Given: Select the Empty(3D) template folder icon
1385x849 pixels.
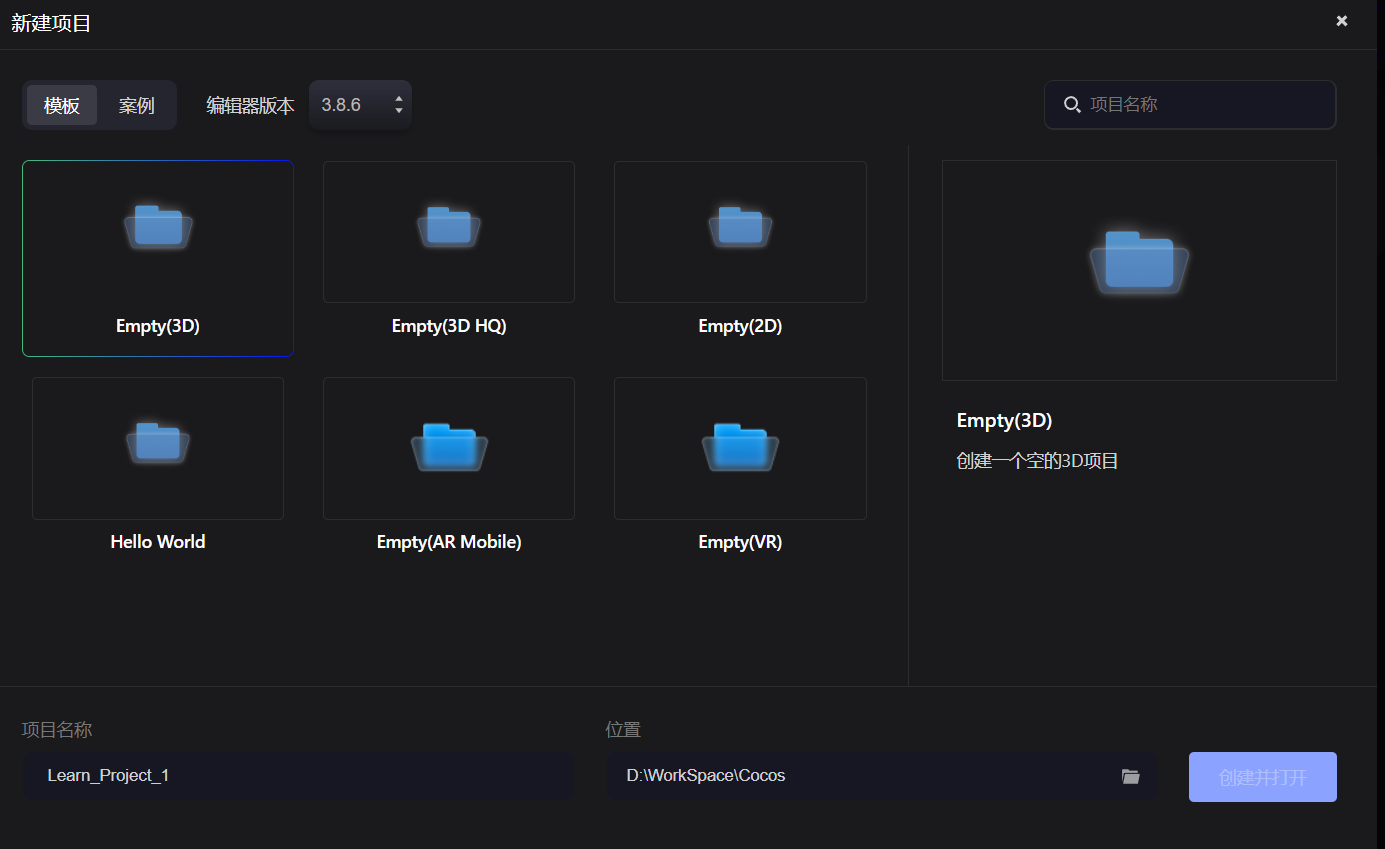Looking at the screenshot, I should tap(158, 227).
